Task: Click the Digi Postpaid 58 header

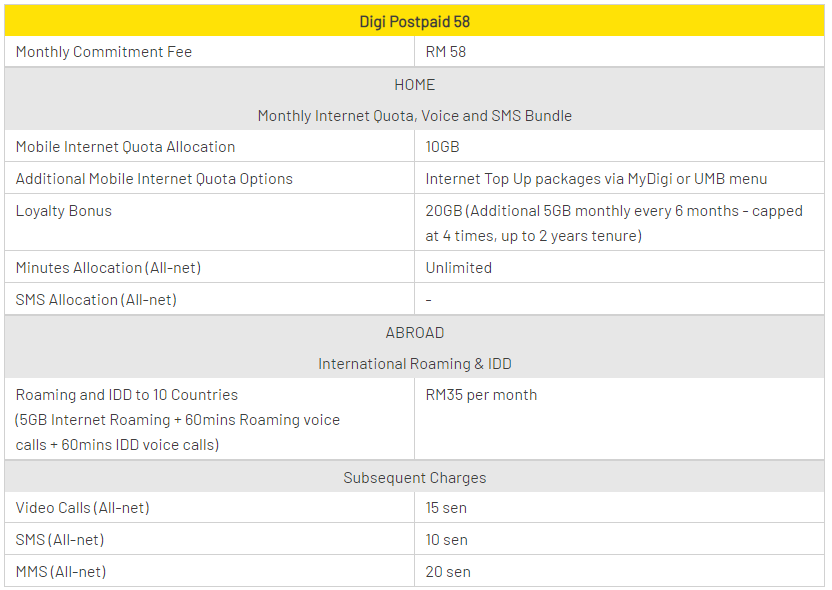Action: click(414, 21)
